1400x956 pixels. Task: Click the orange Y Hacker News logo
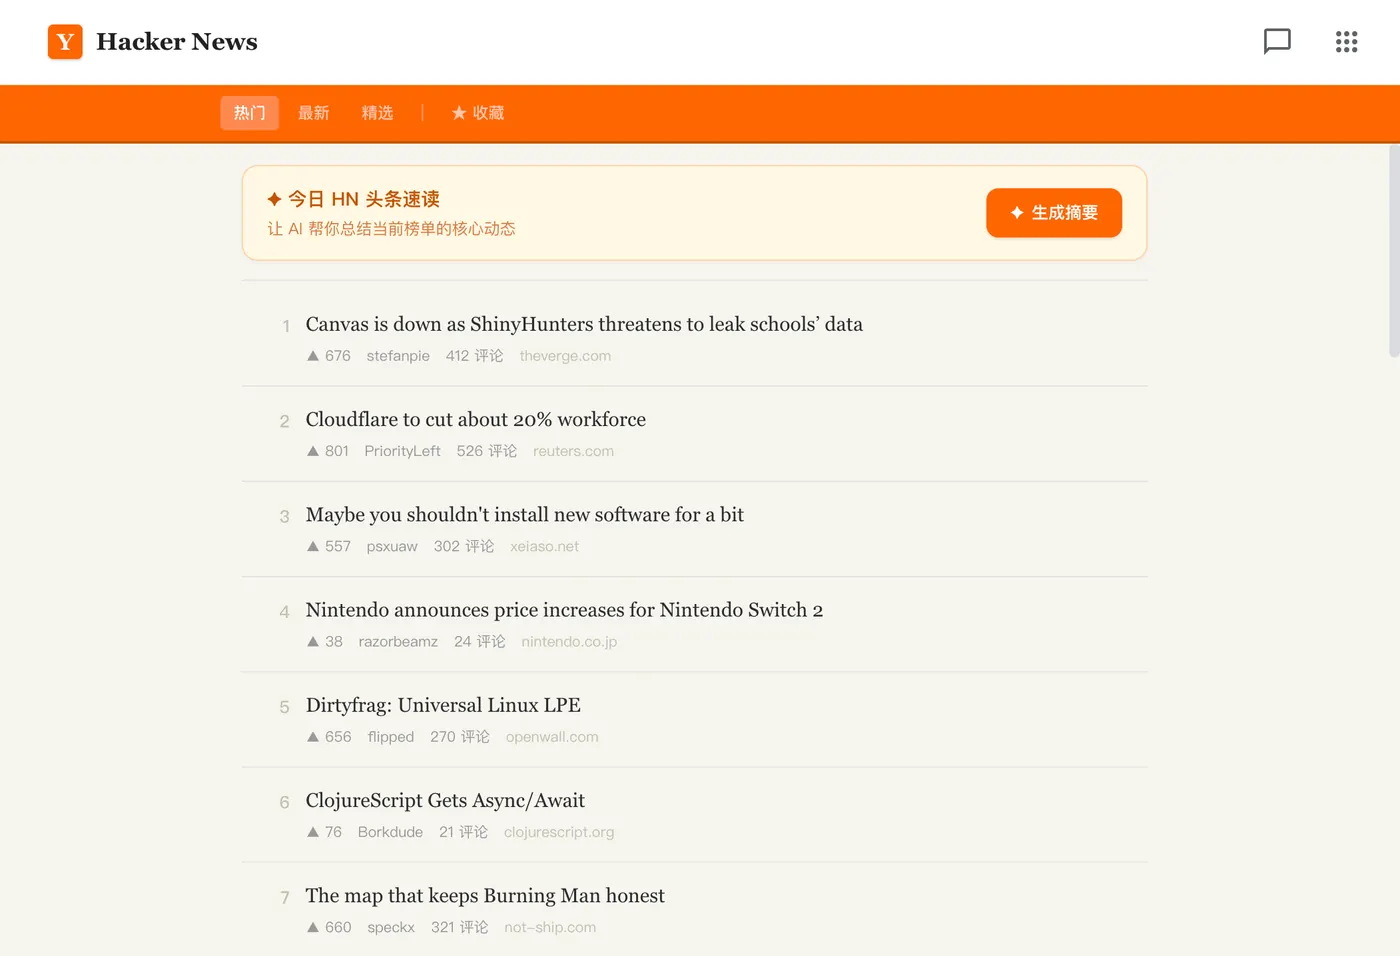click(65, 42)
